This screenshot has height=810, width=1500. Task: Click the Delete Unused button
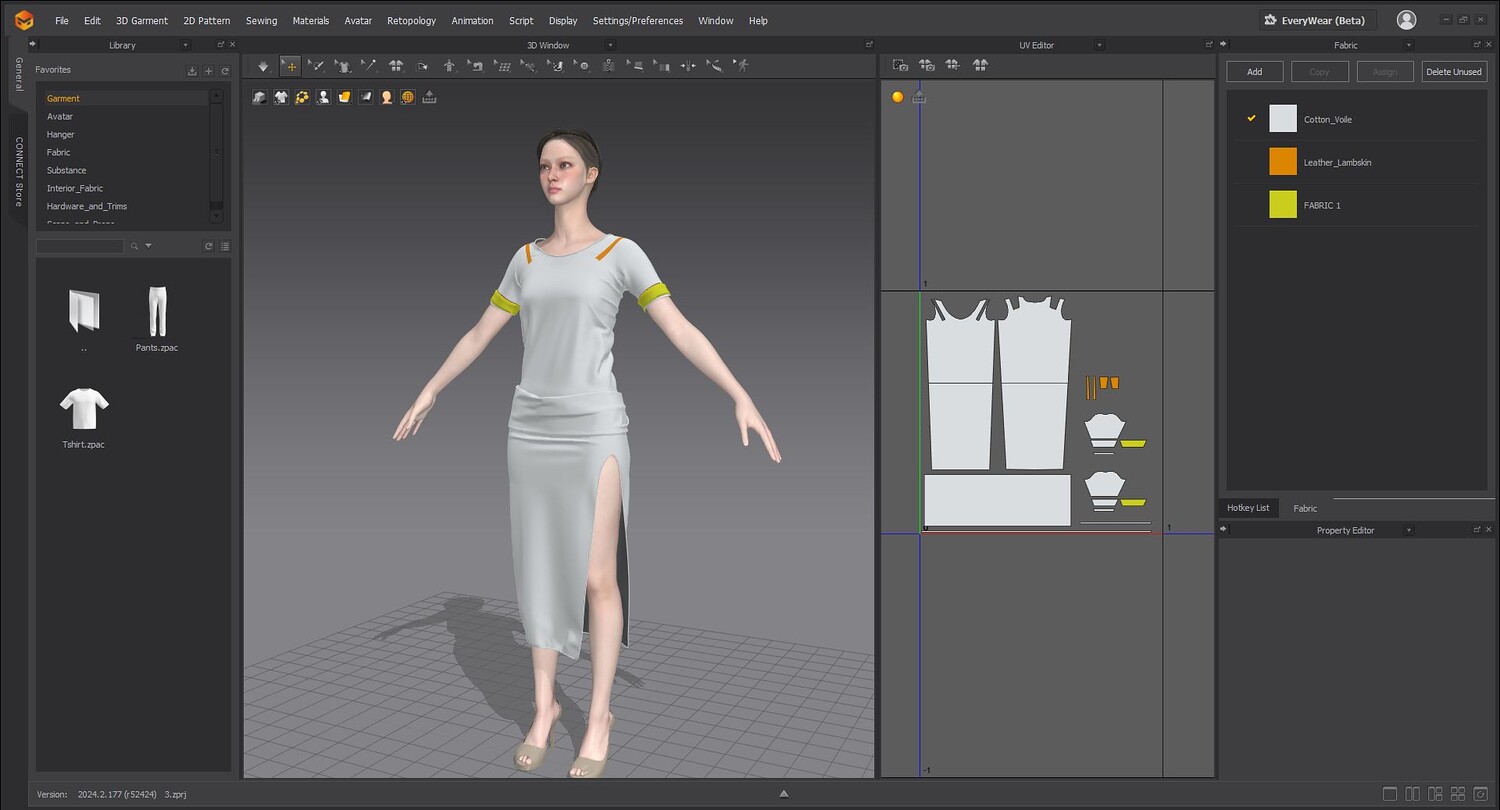(x=1453, y=72)
